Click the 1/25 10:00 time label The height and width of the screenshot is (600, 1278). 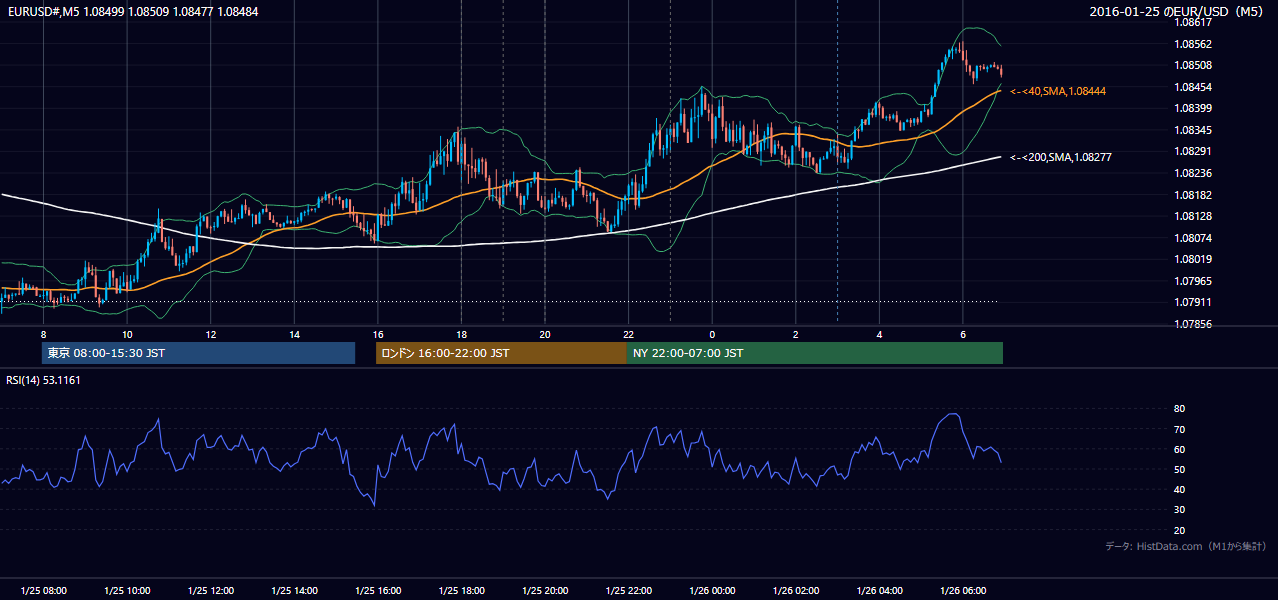127,591
